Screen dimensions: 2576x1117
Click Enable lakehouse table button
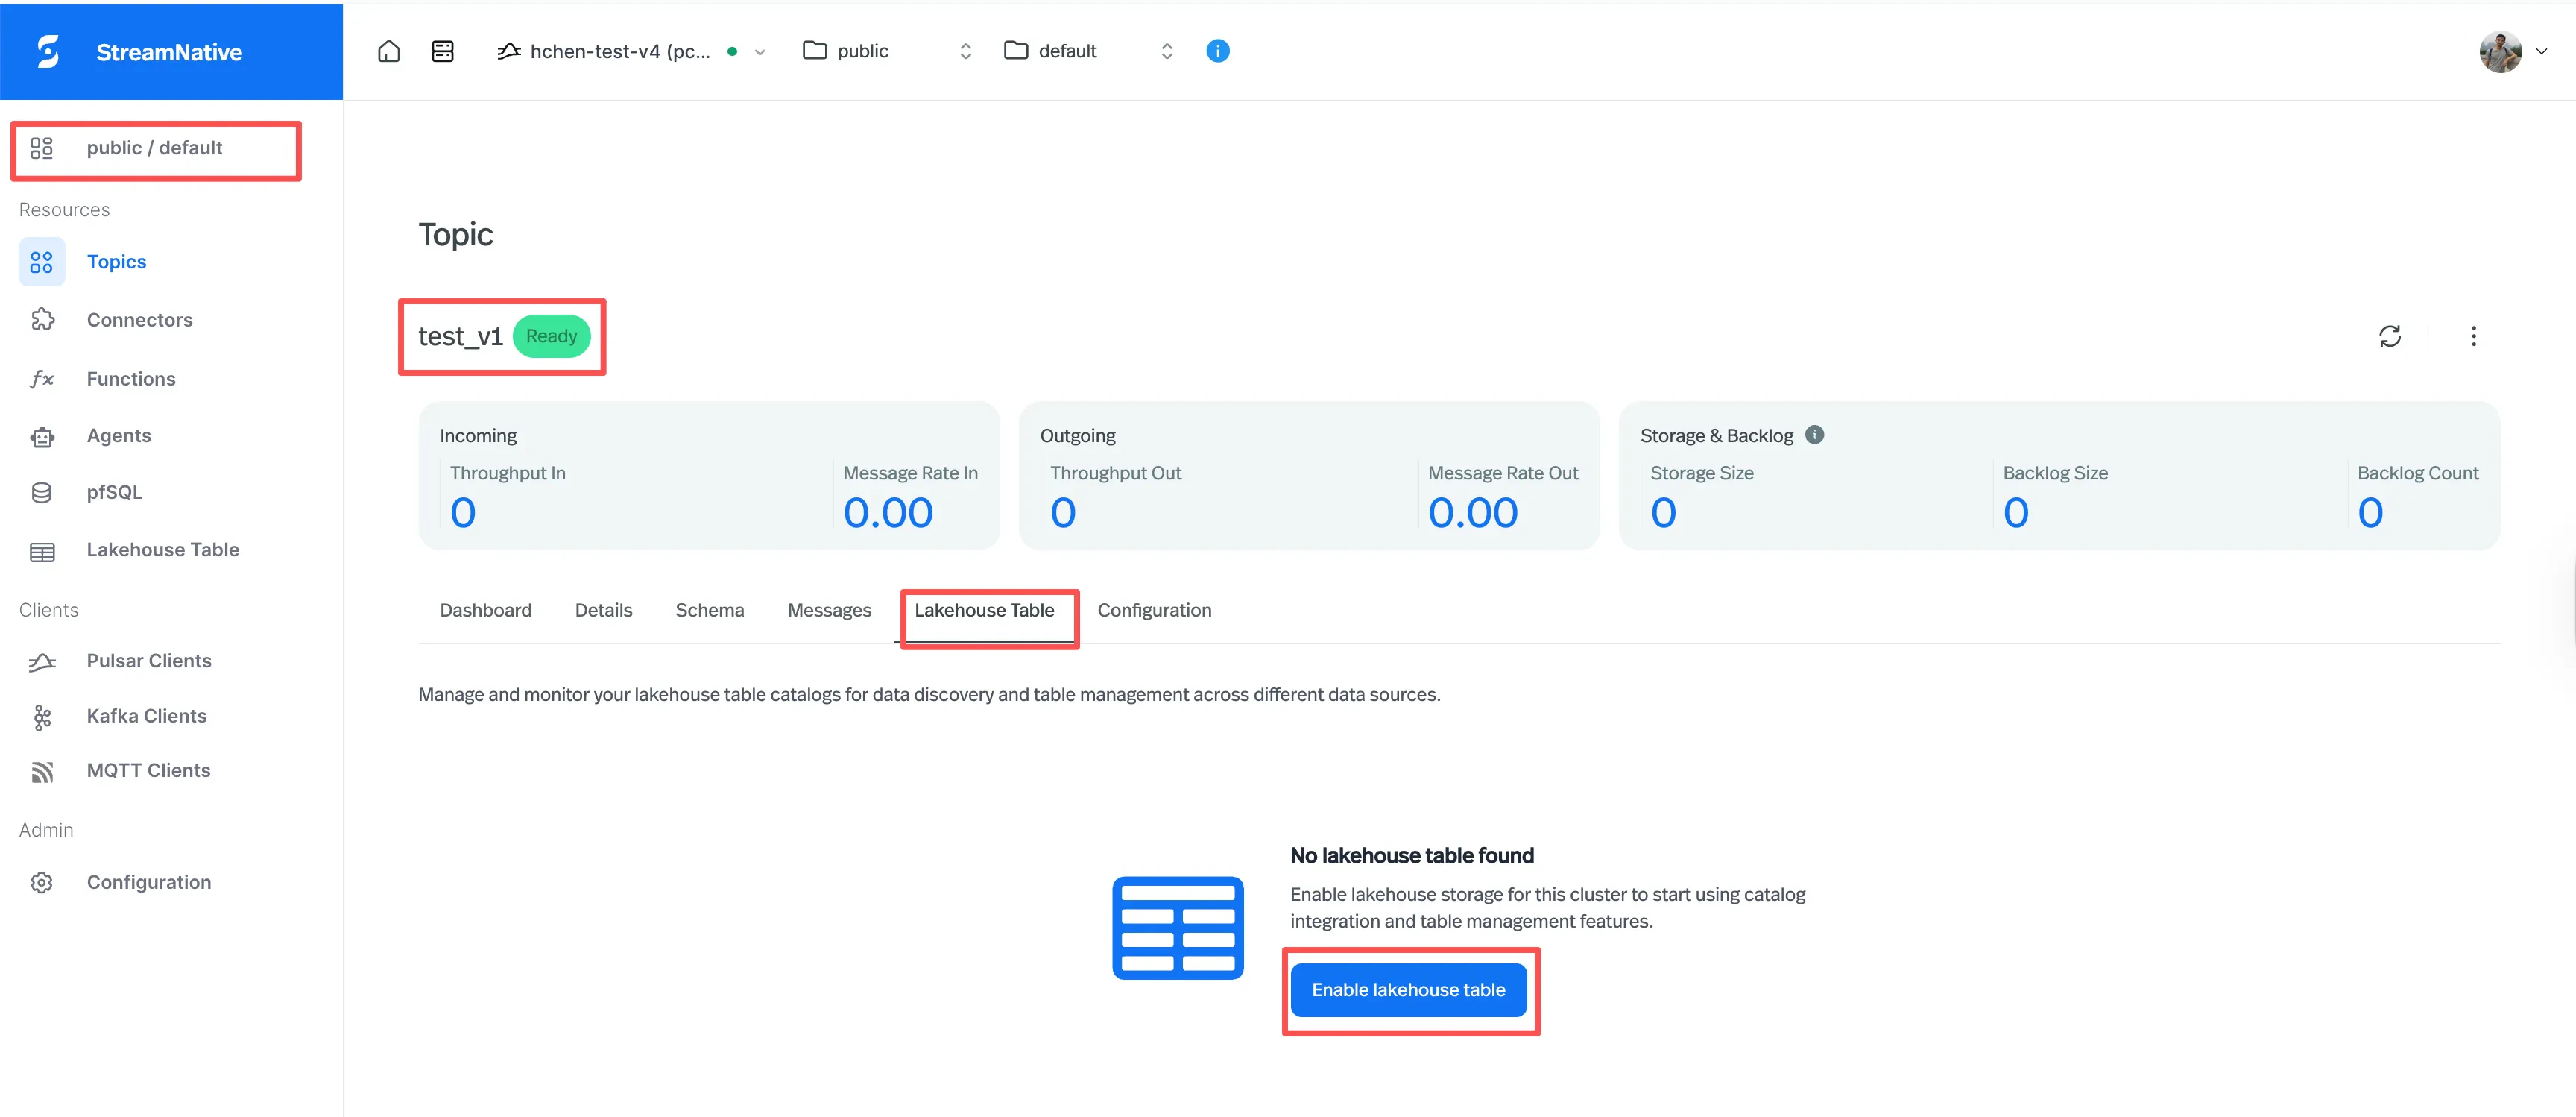(1408, 990)
